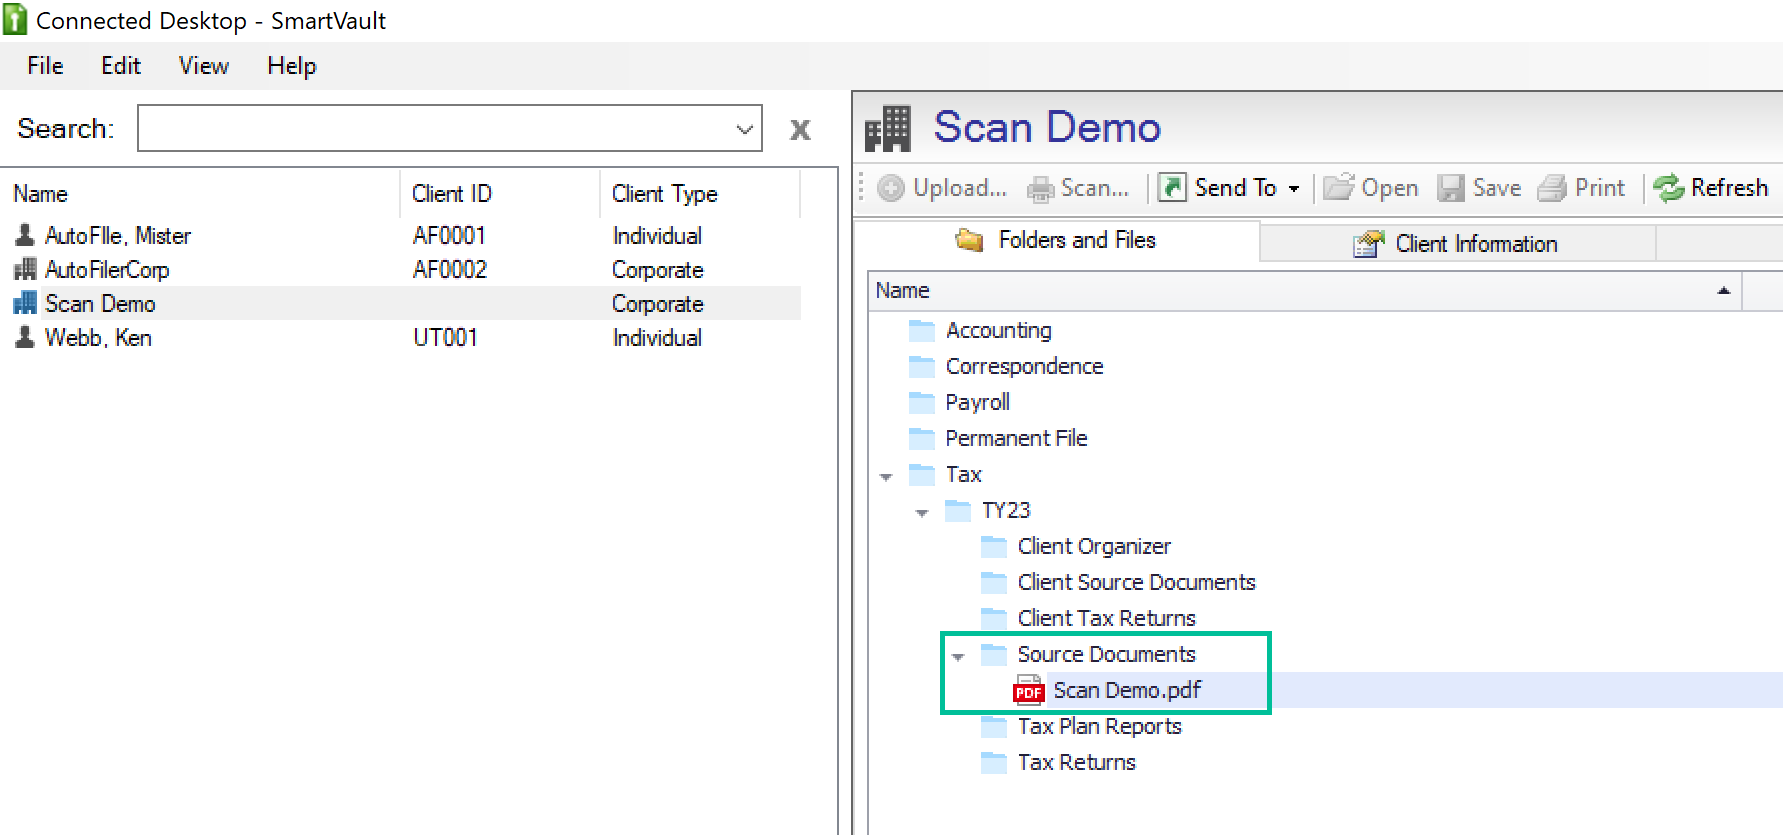Click the Print toolbar button
This screenshot has height=835, width=1783.
(1581, 188)
